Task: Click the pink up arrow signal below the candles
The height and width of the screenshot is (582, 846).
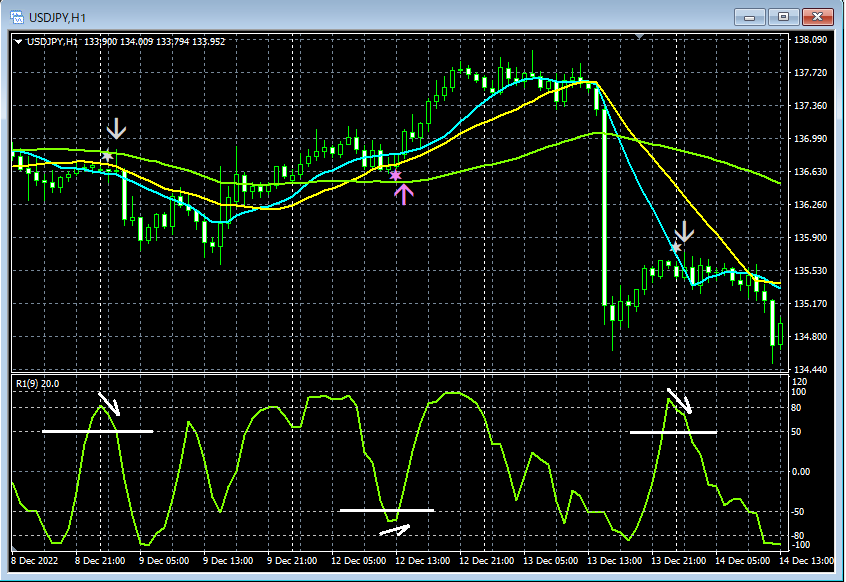Action: point(403,194)
